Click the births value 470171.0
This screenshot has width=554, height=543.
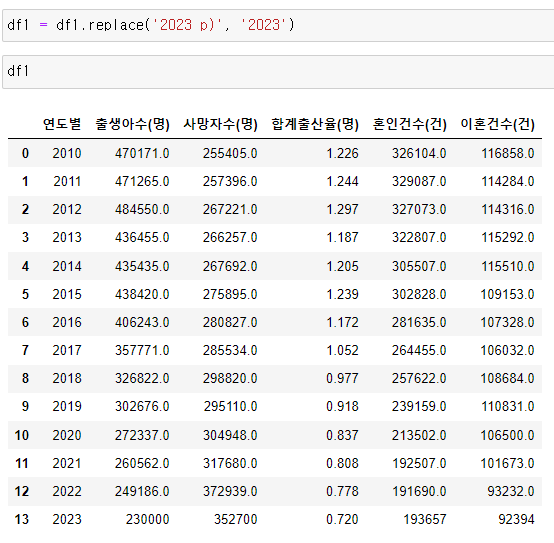click(142, 153)
